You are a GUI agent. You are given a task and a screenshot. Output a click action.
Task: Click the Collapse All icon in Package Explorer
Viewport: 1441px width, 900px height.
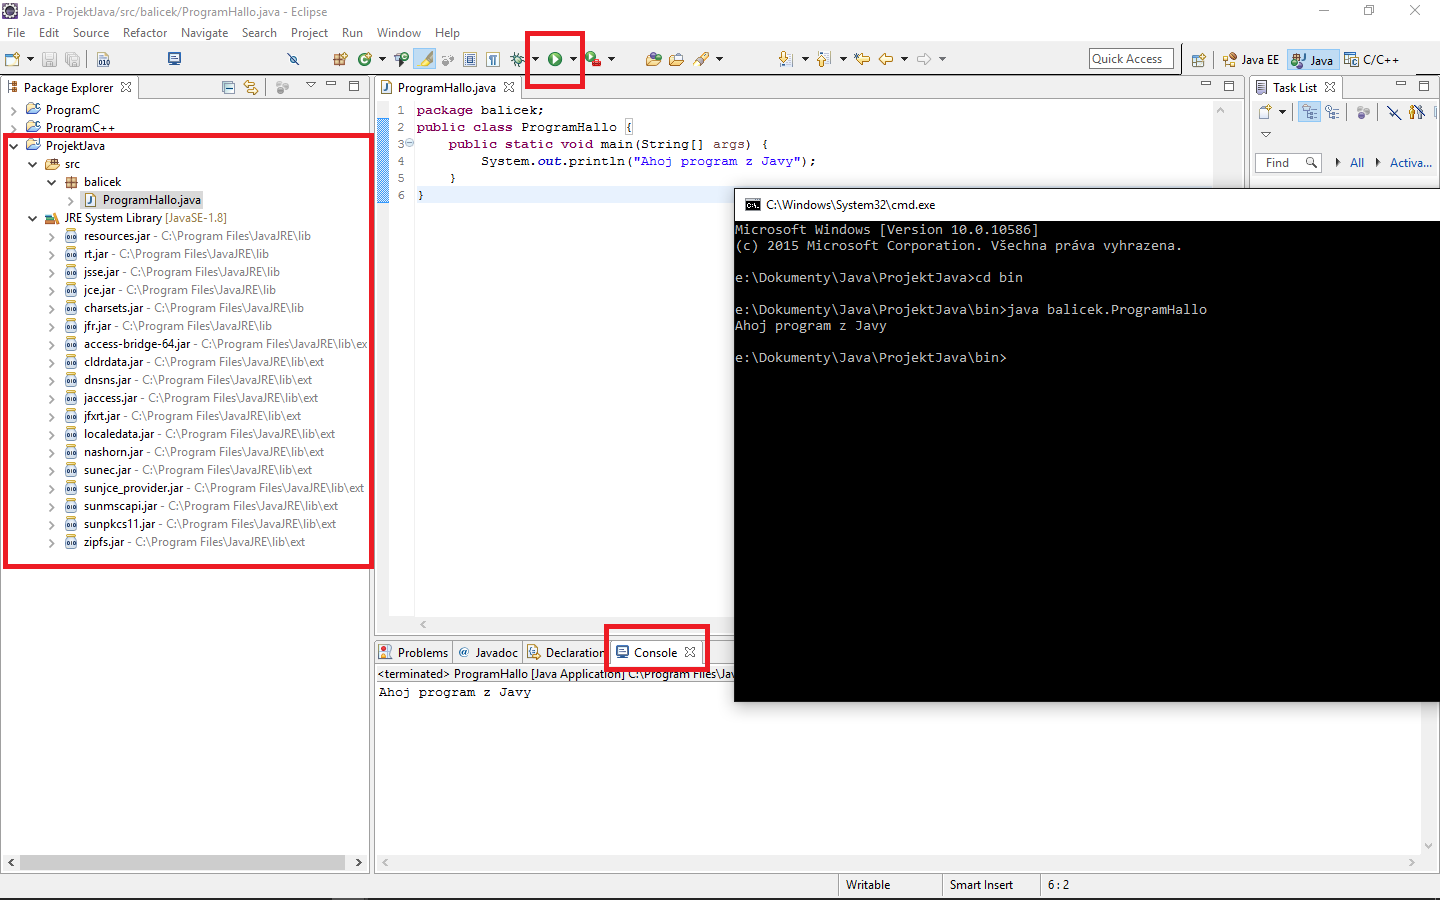coord(228,87)
